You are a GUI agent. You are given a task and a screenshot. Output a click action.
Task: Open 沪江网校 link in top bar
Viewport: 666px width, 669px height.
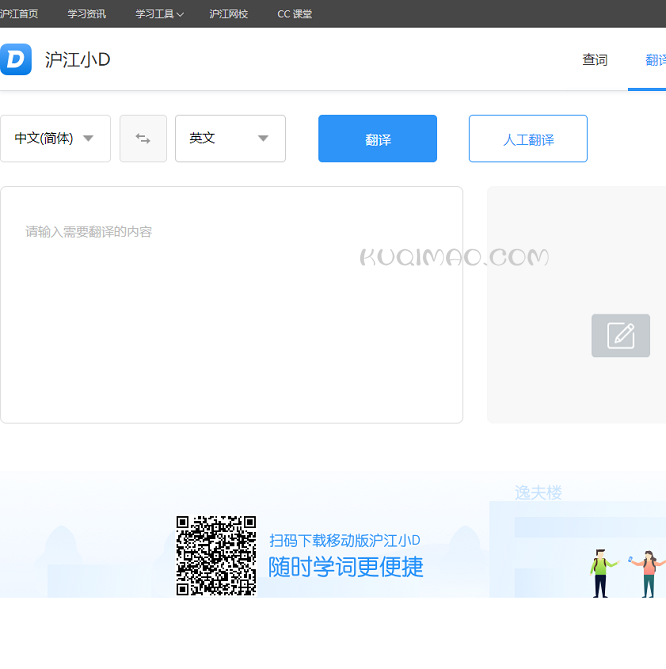(229, 14)
